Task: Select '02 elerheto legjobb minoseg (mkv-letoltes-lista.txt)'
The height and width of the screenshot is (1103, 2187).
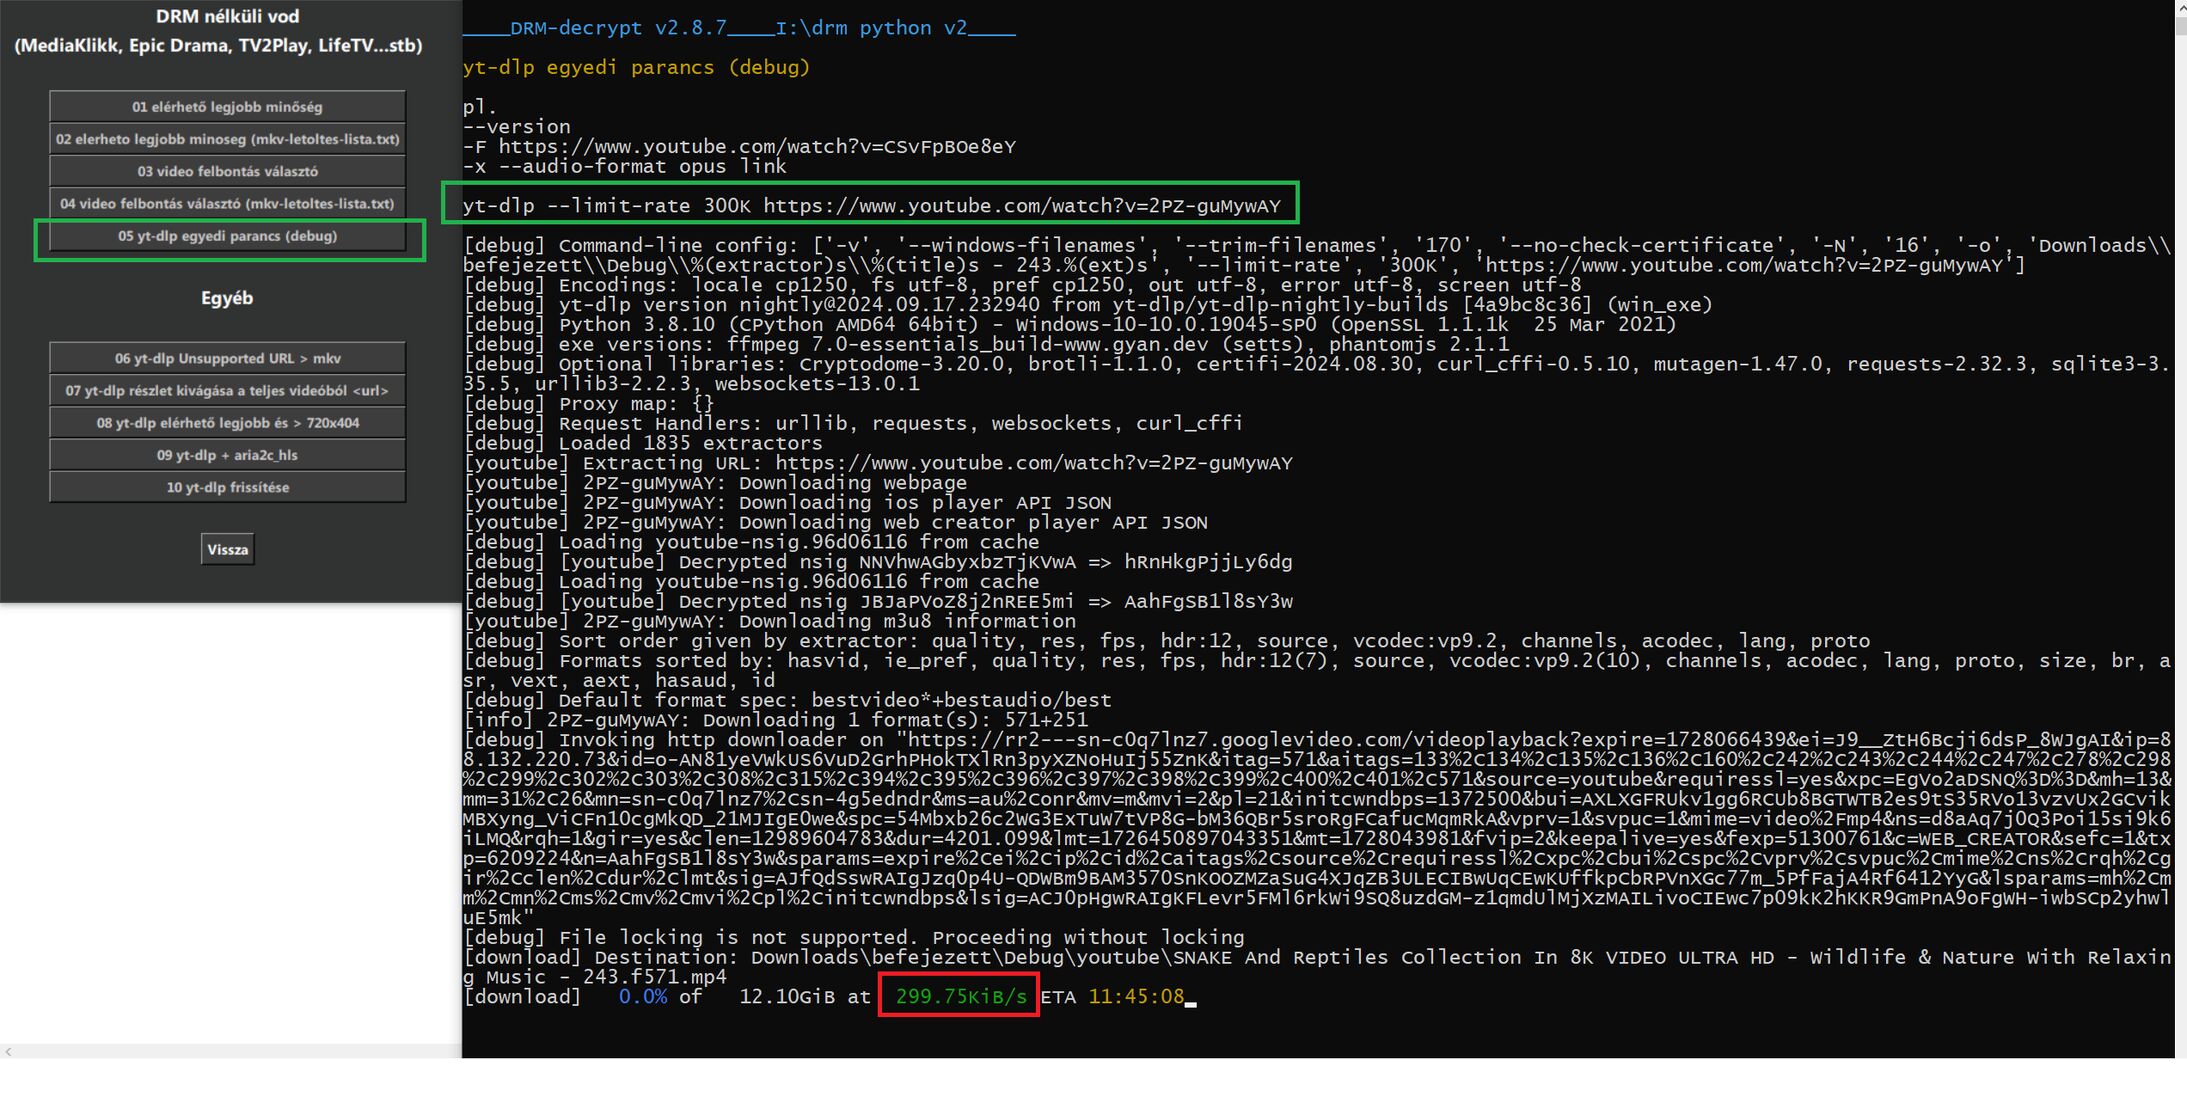Action: pyautogui.click(x=227, y=139)
